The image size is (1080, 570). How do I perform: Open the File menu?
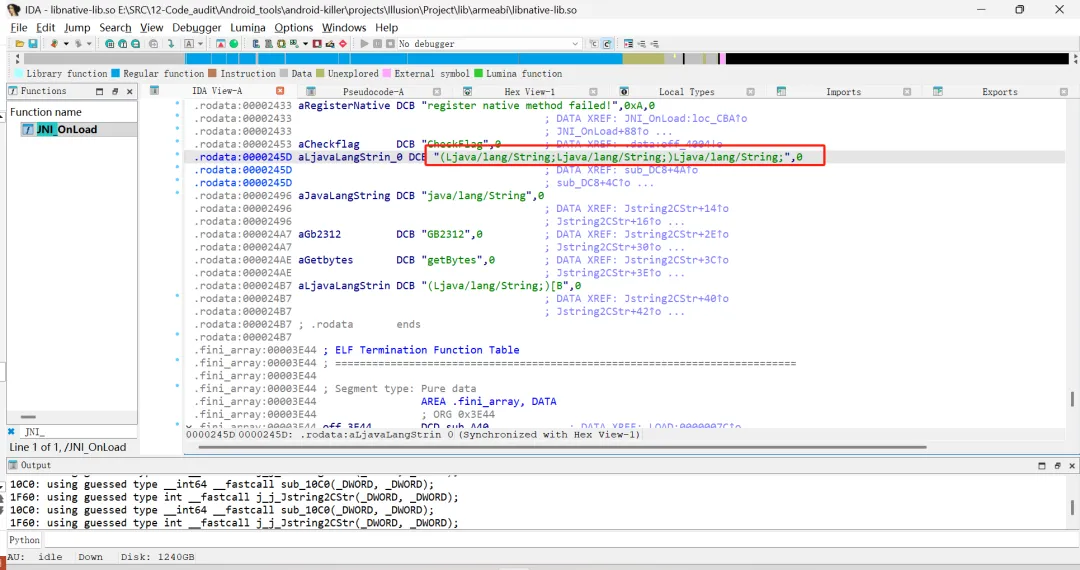[x=19, y=28]
